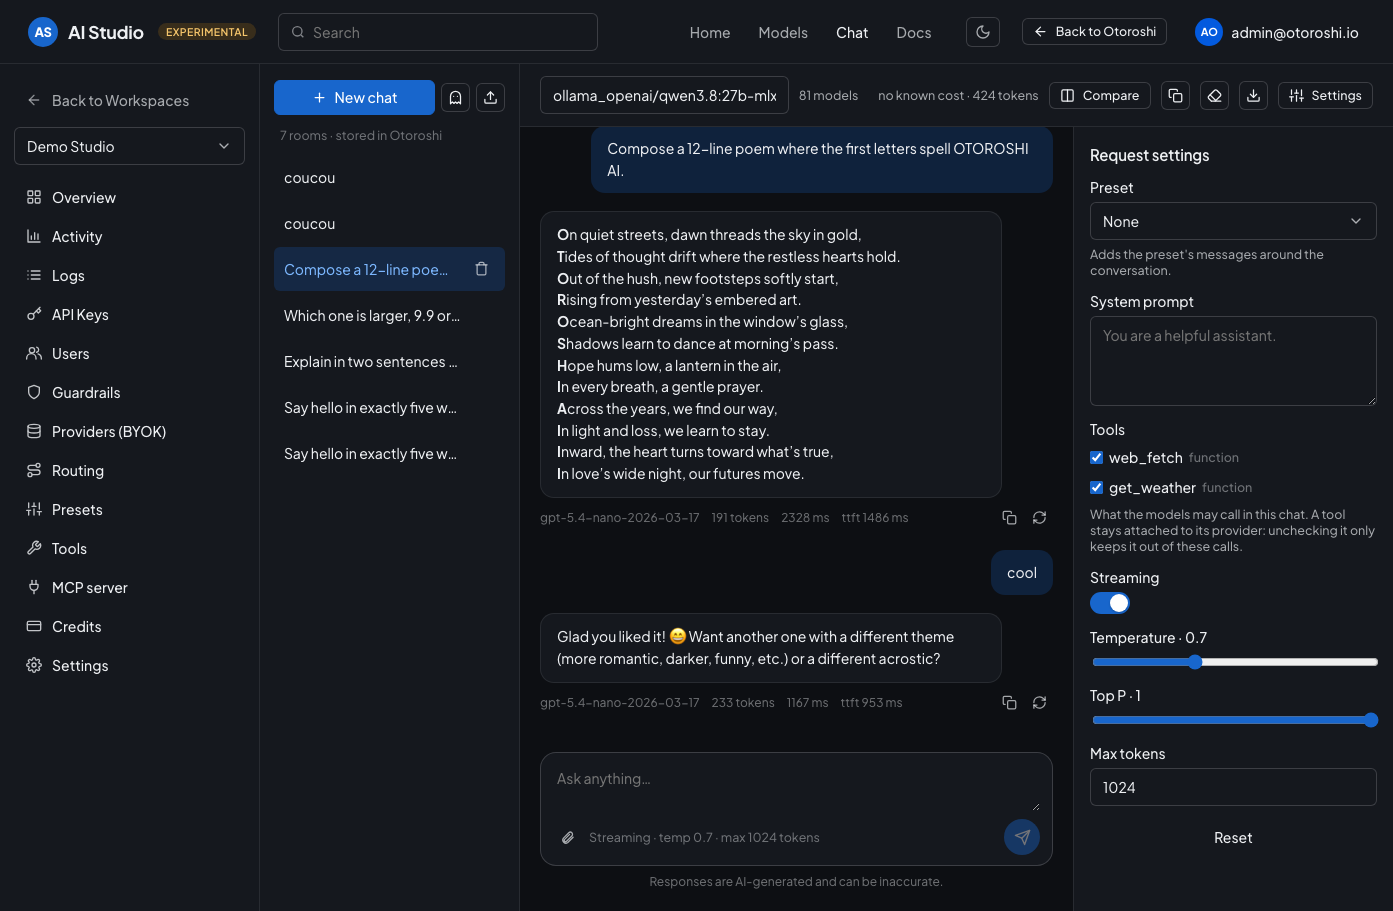This screenshot has width=1393, height=911.
Task: Go to Chat in top navigation
Action: [x=852, y=33]
